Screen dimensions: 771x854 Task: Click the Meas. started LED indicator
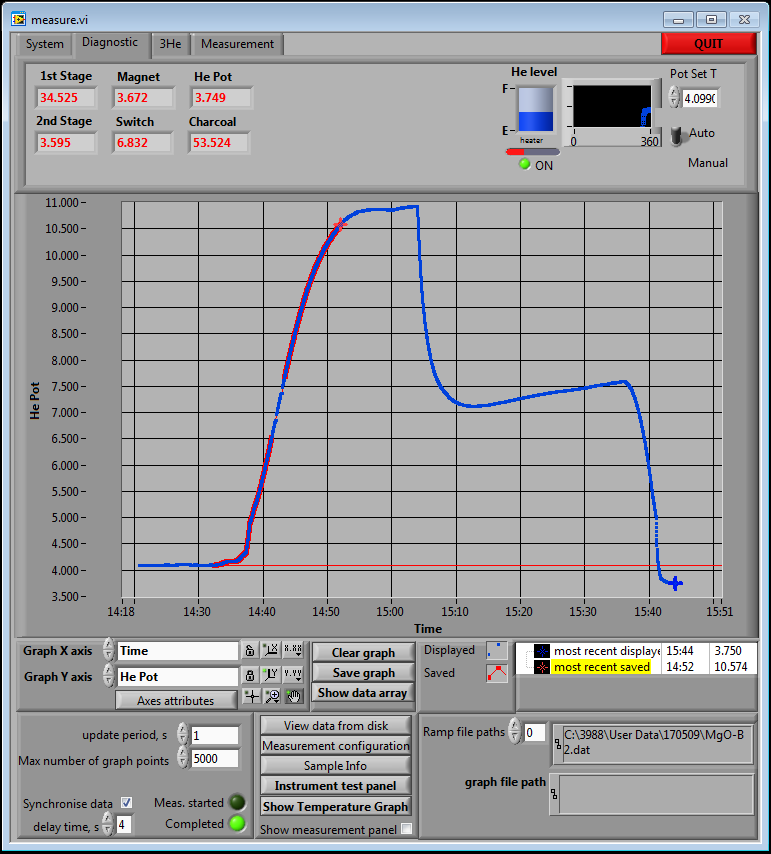click(x=237, y=802)
